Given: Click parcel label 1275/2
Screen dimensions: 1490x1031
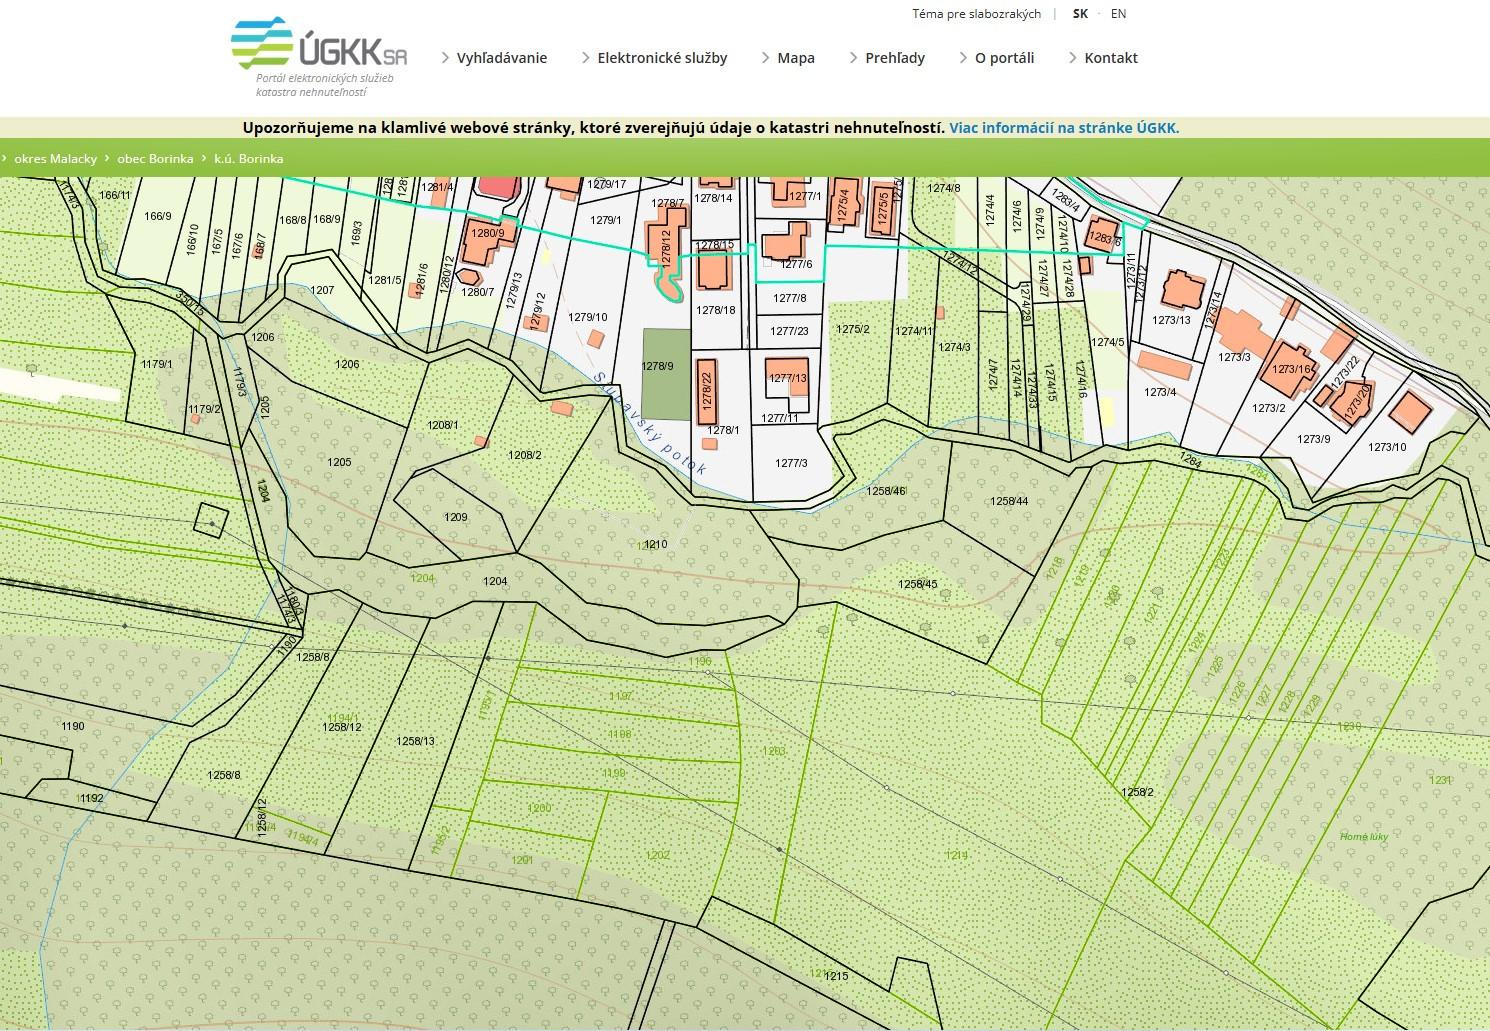Looking at the screenshot, I should click(x=853, y=329).
